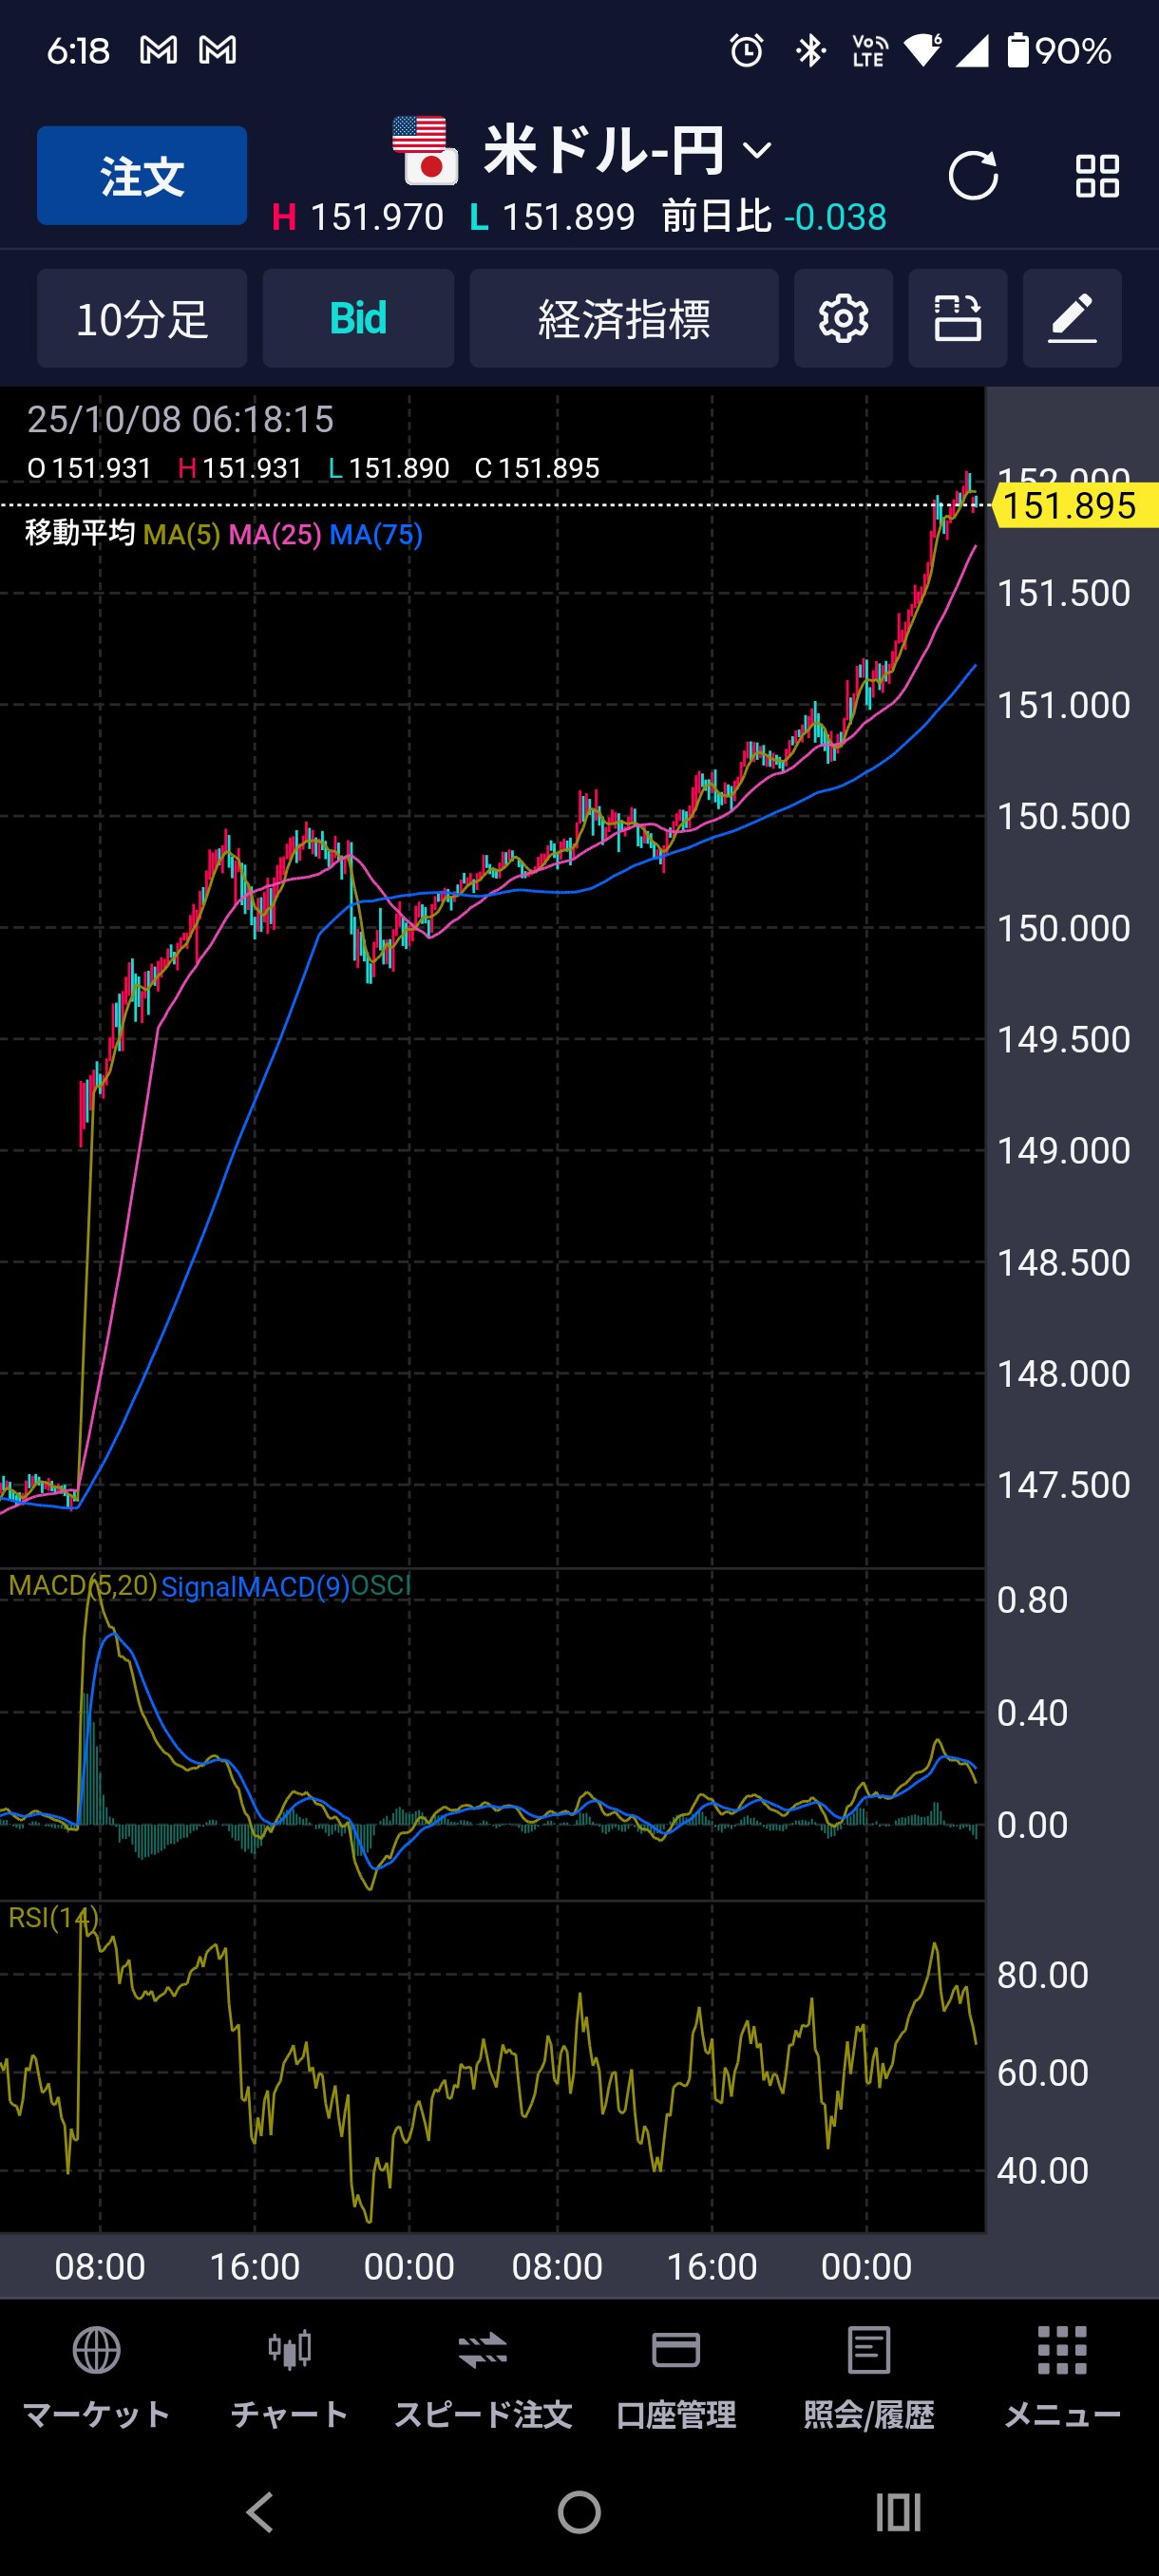Tap the 151.500 price axis label
1159x2576 pixels.
pos(1063,593)
